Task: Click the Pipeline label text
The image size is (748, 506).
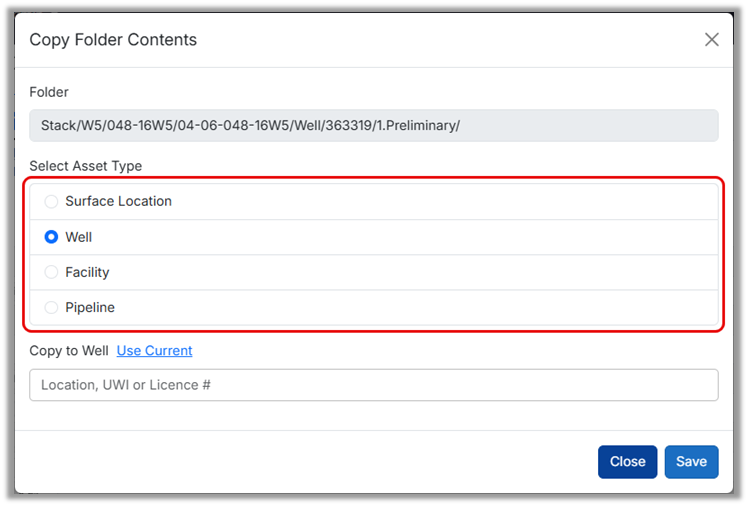Action: 90,308
